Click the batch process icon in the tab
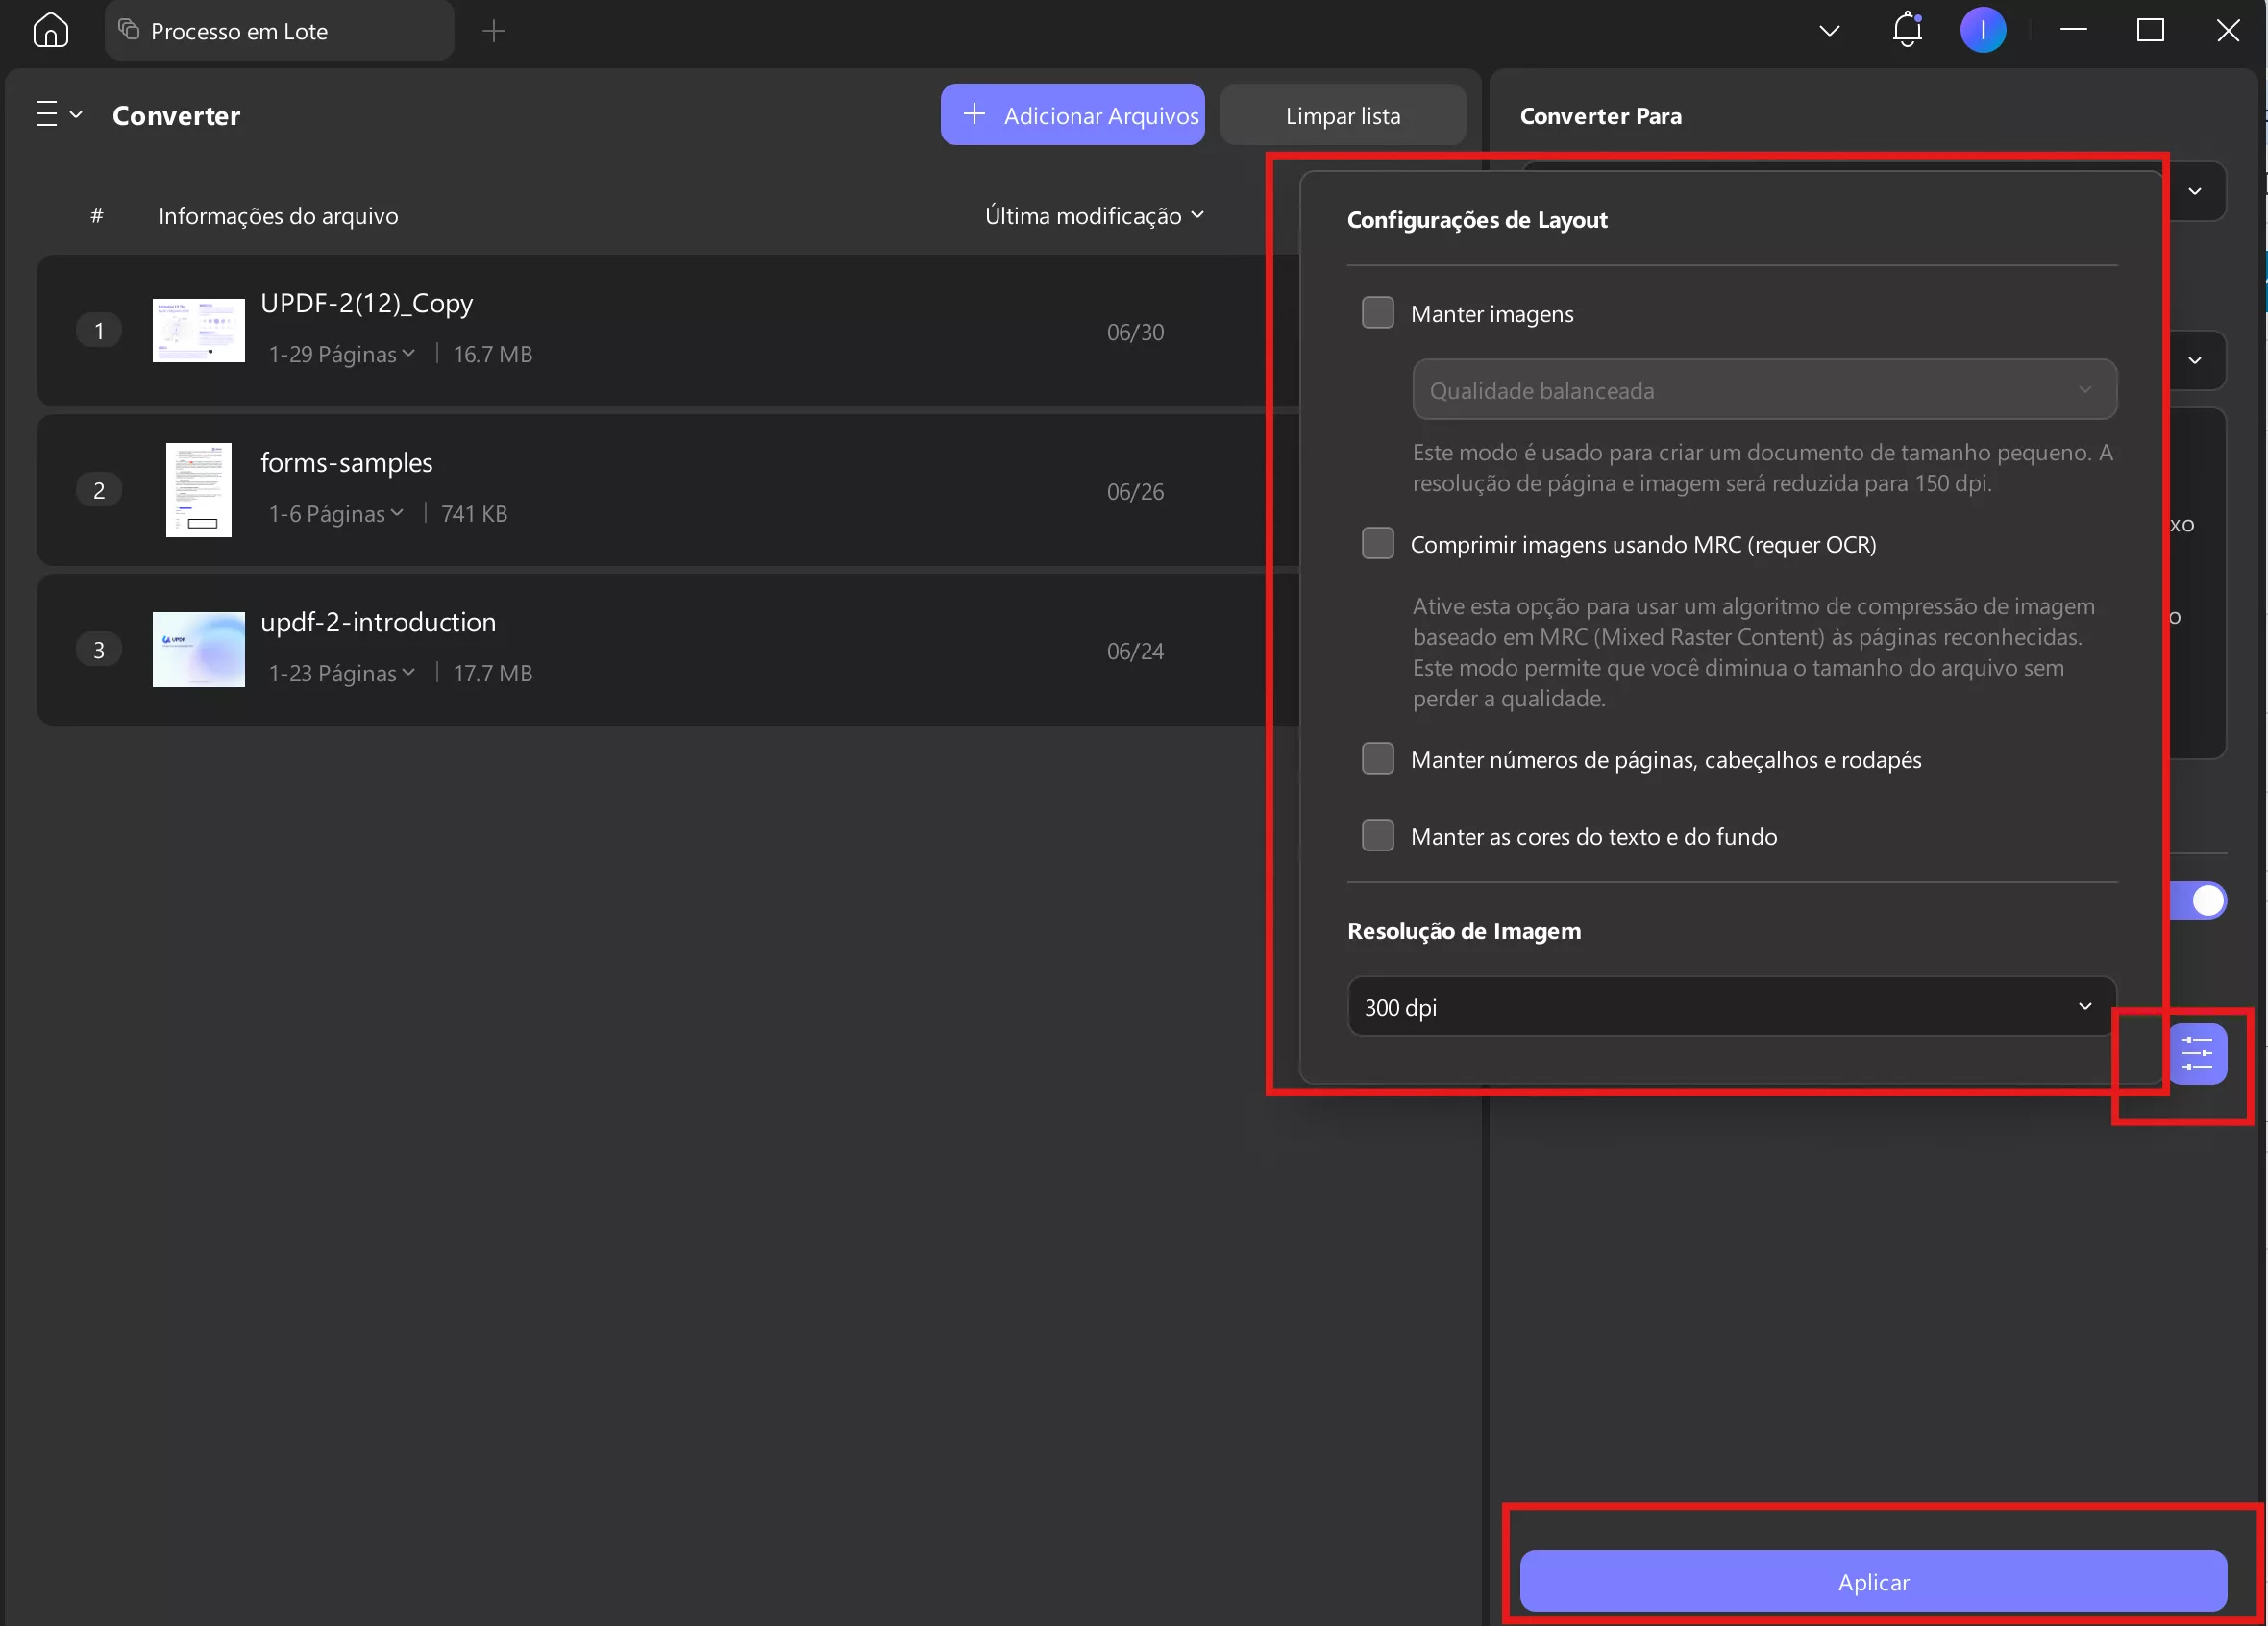2268x1626 pixels. 128,31
